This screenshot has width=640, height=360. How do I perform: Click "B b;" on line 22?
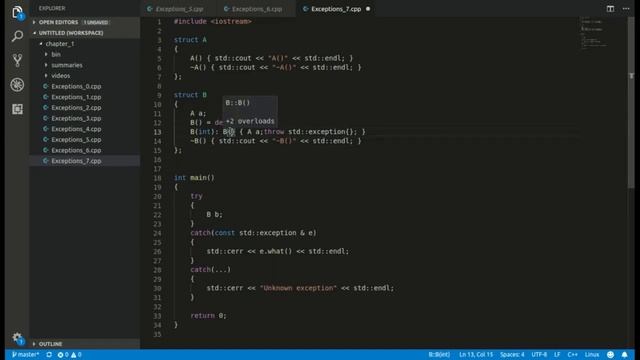[214, 214]
